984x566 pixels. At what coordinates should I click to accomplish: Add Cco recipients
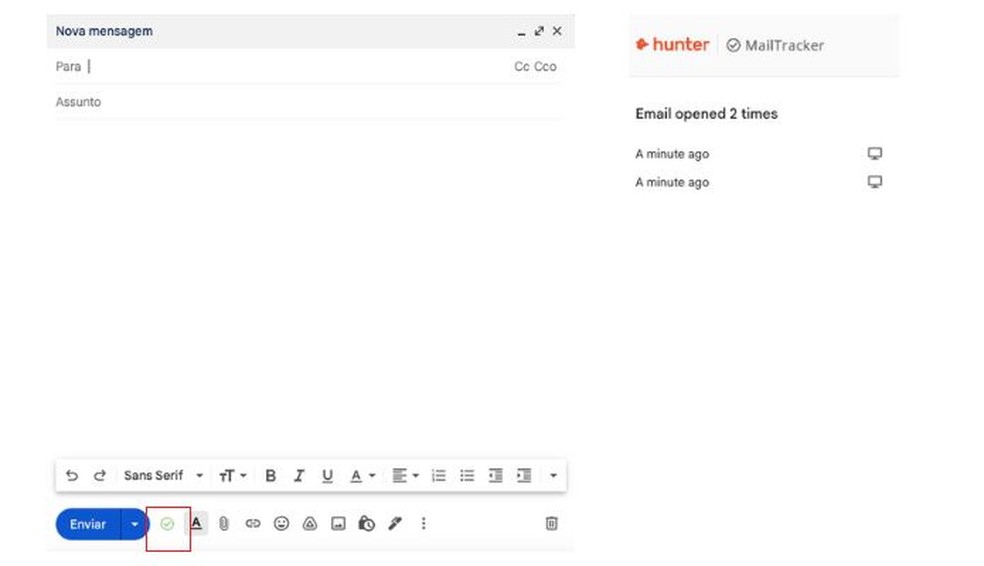tap(545, 67)
